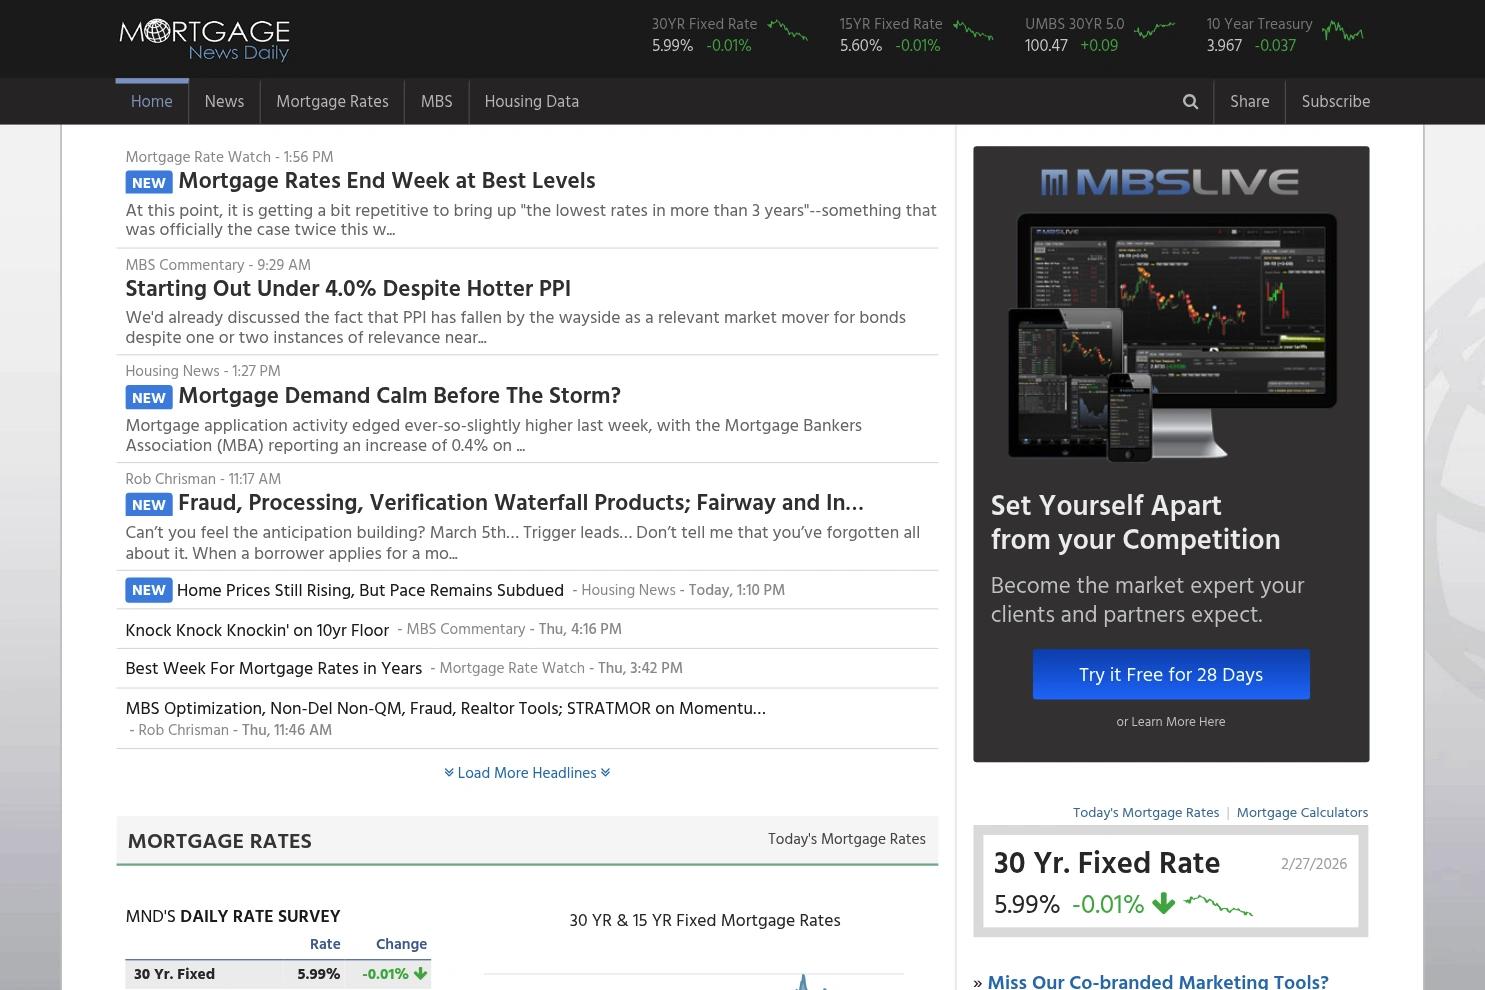The height and width of the screenshot is (990, 1485).
Task: Click 5.99% value in the 30 Yr. Fixed Rate widget
Action: 1027,904
